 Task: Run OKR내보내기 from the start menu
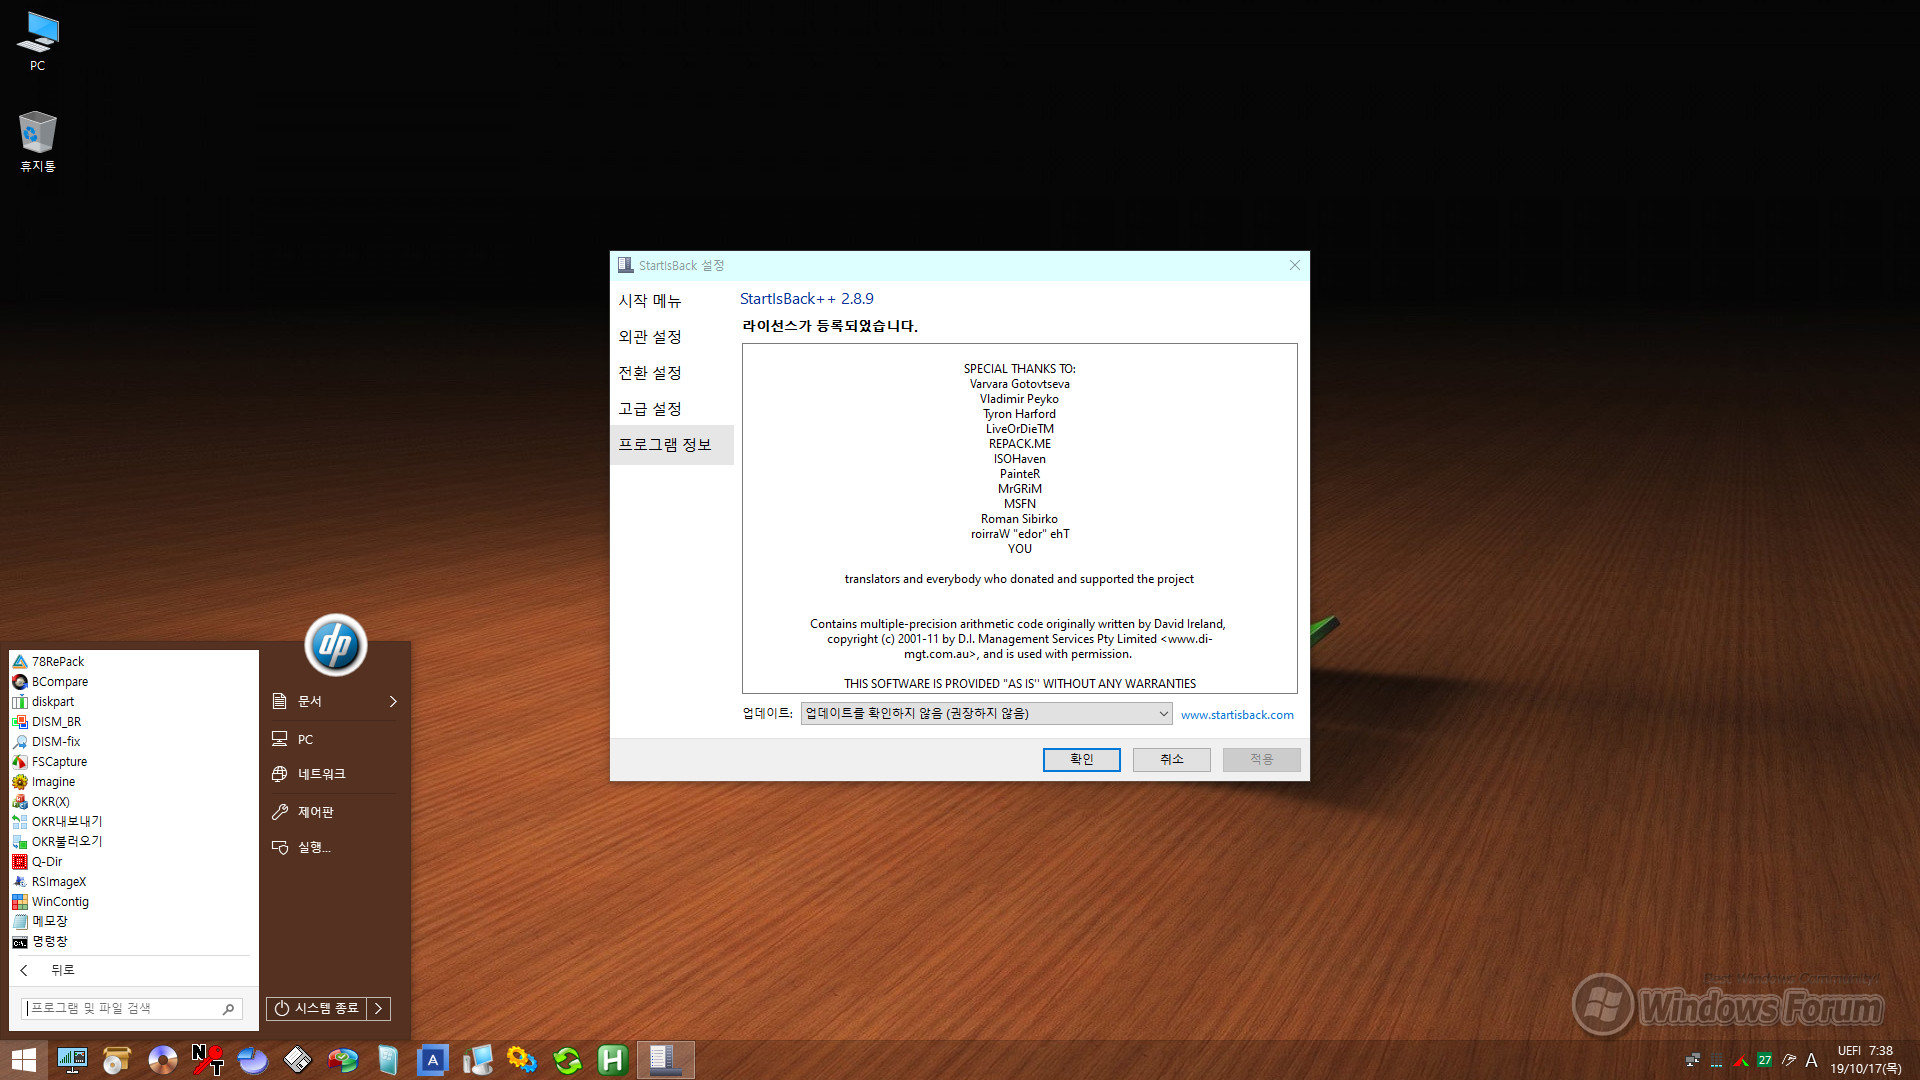pos(66,821)
